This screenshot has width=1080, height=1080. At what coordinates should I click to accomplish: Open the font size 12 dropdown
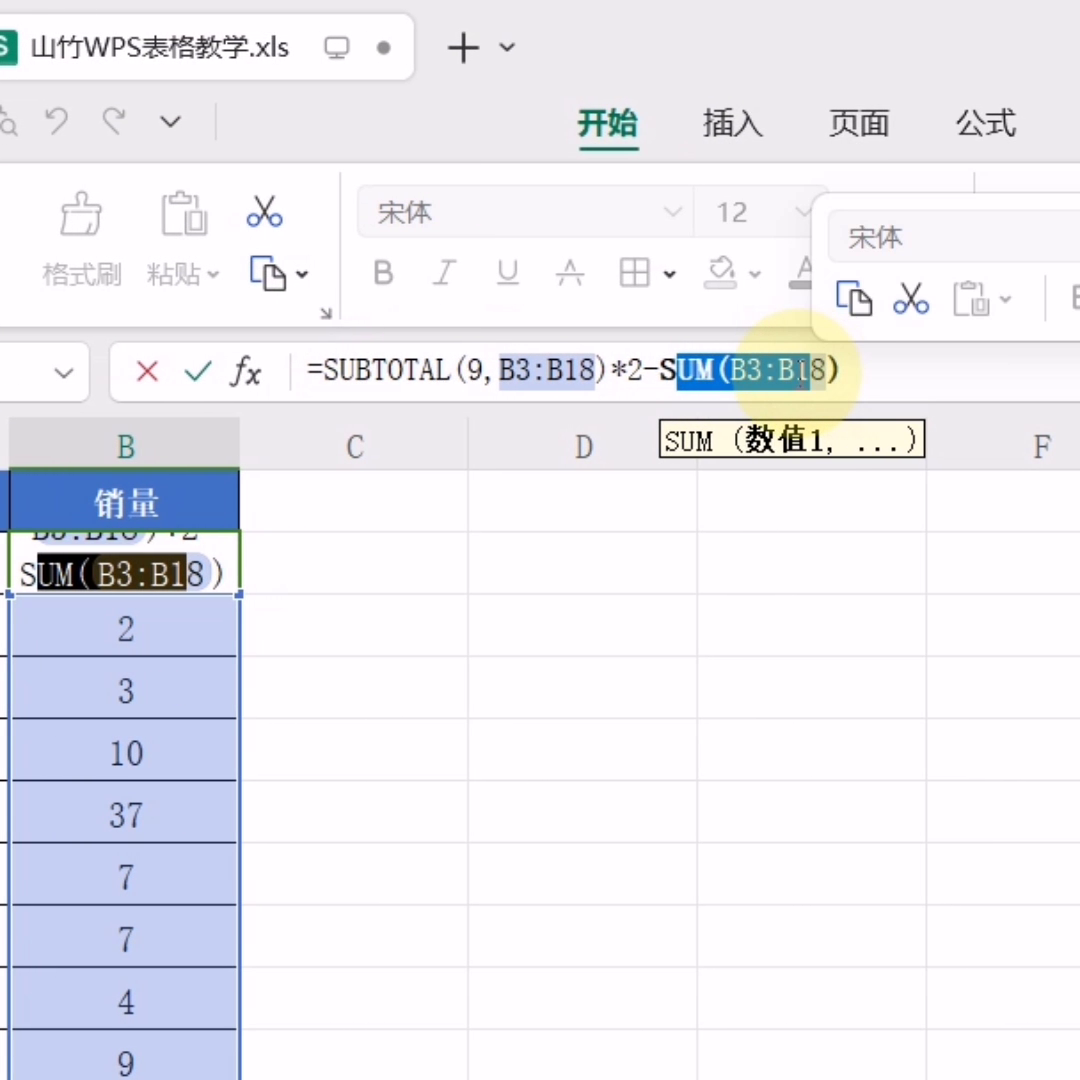pyautogui.click(x=754, y=211)
